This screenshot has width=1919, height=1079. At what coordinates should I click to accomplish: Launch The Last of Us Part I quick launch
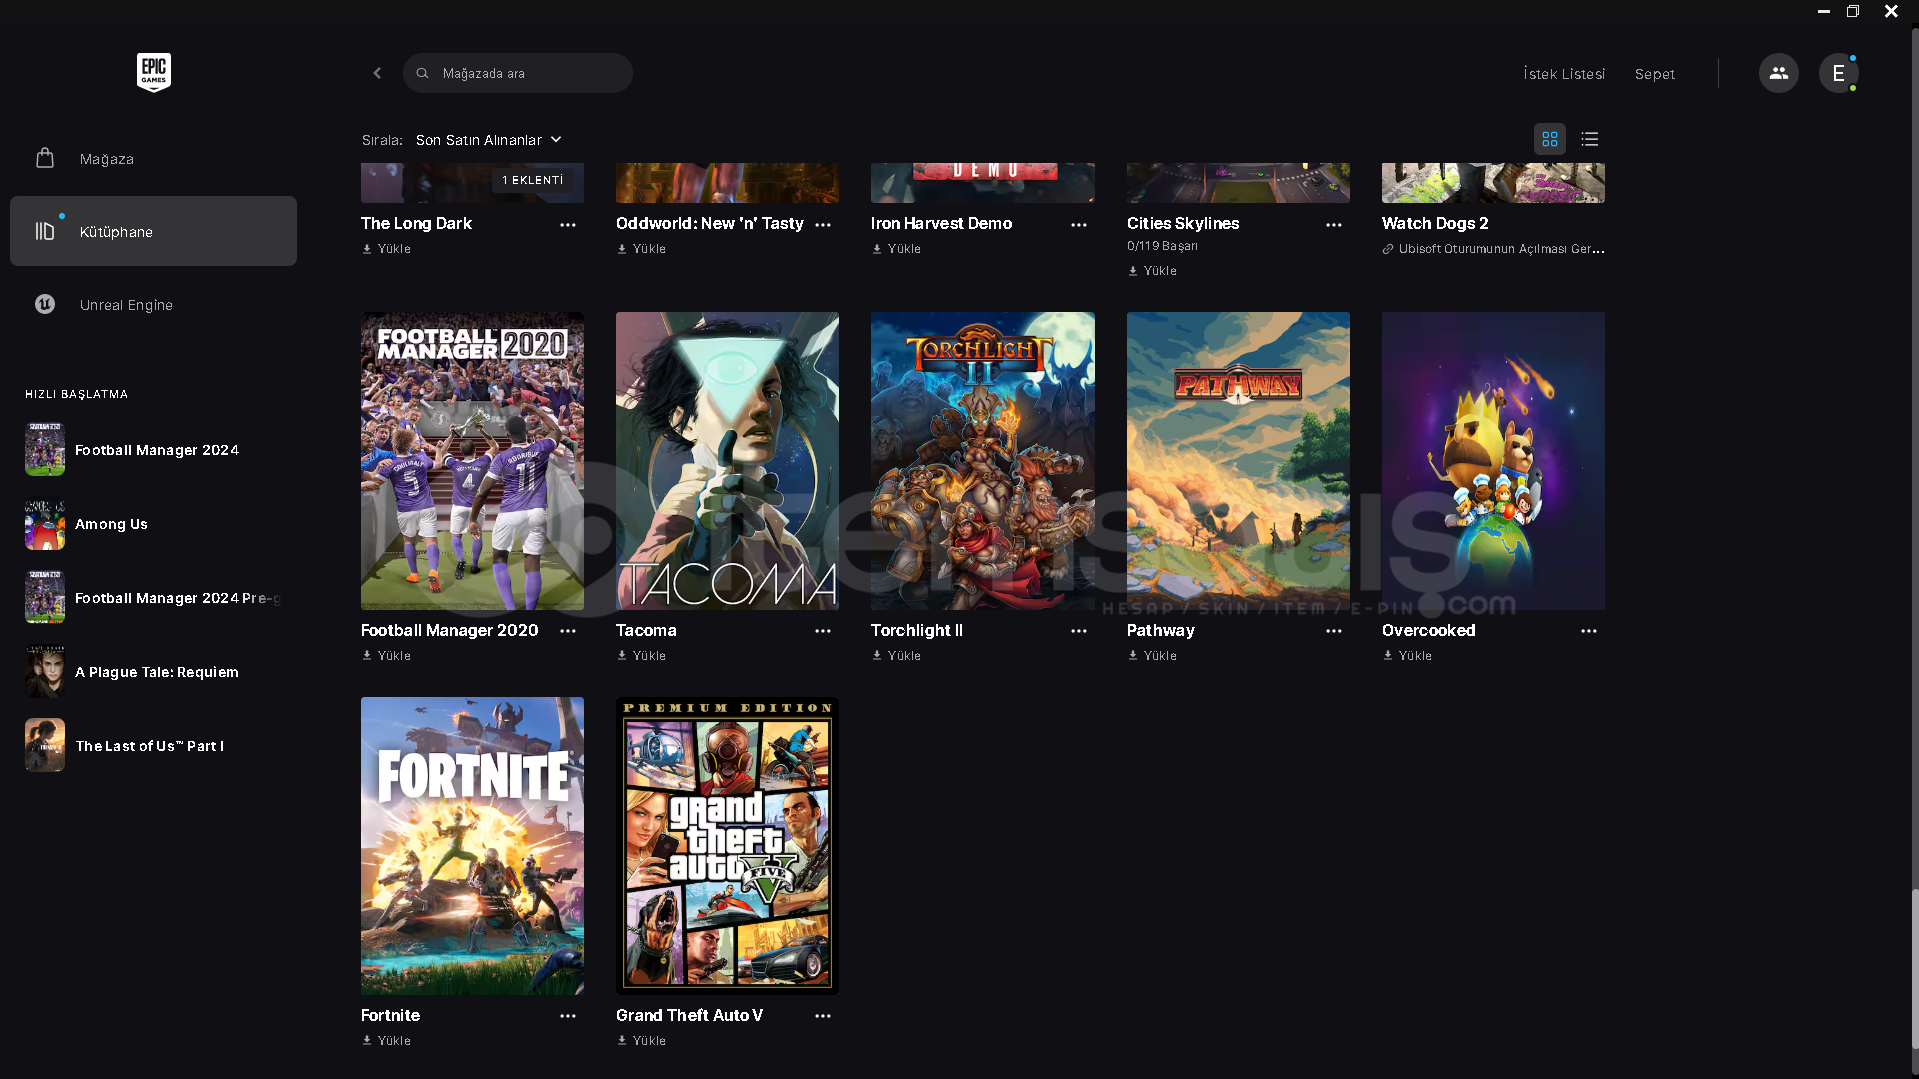click(x=153, y=746)
